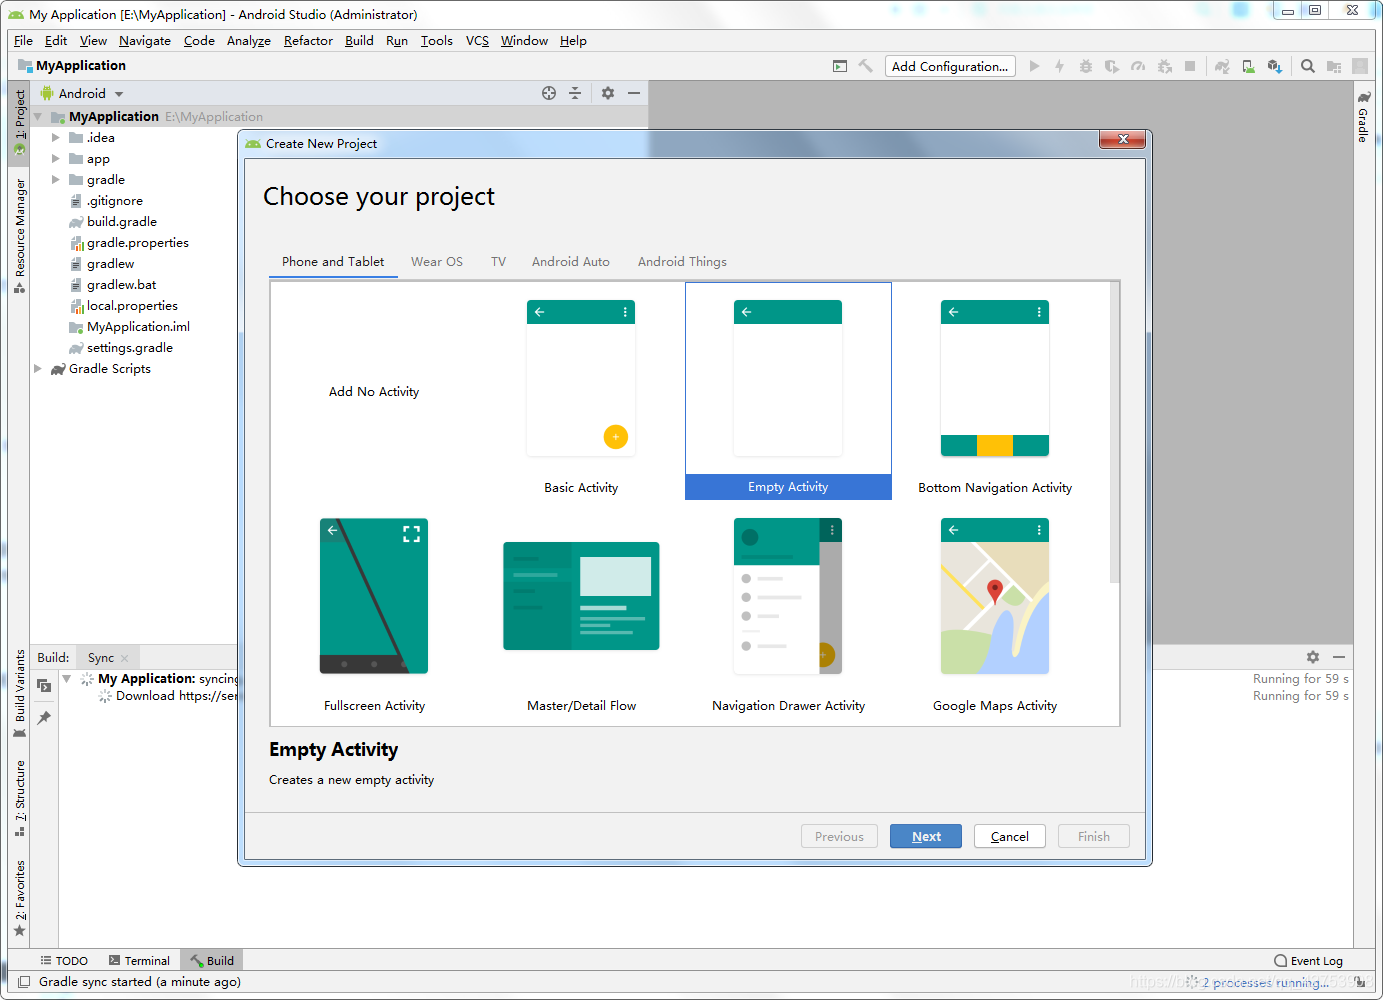Image resolution: width=1383 pixels, height=1000 pixels.
Task: Click the Next button
Action: click(x=926, y=837)
